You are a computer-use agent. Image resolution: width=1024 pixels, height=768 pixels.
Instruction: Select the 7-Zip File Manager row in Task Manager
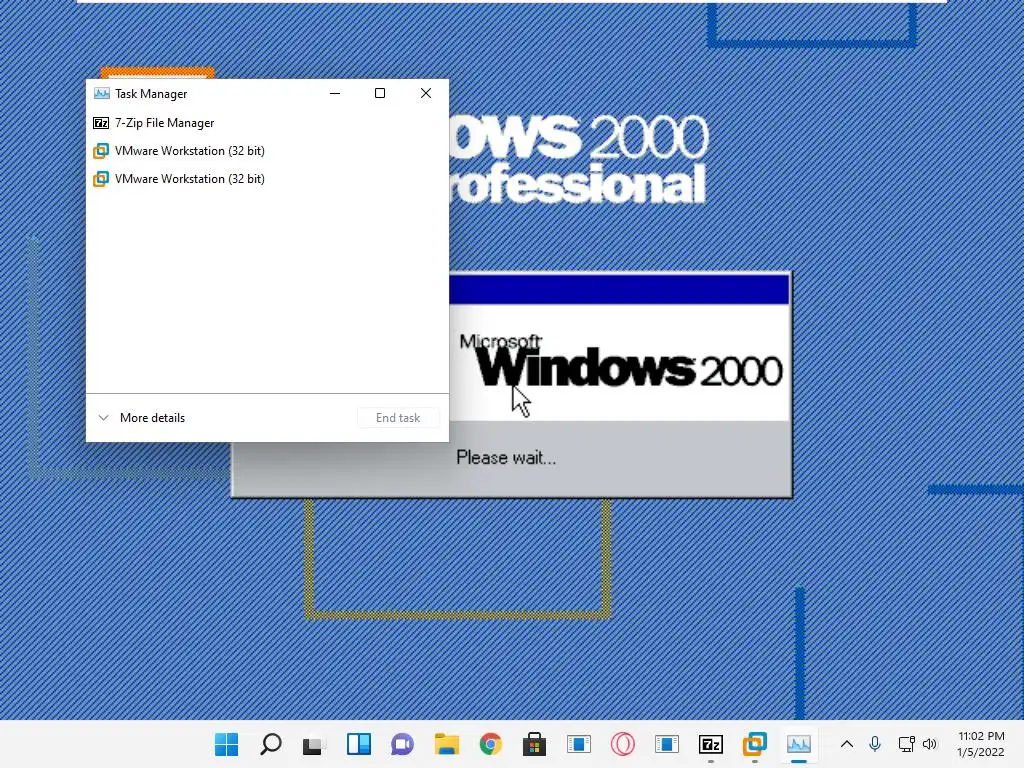point(267,123)
